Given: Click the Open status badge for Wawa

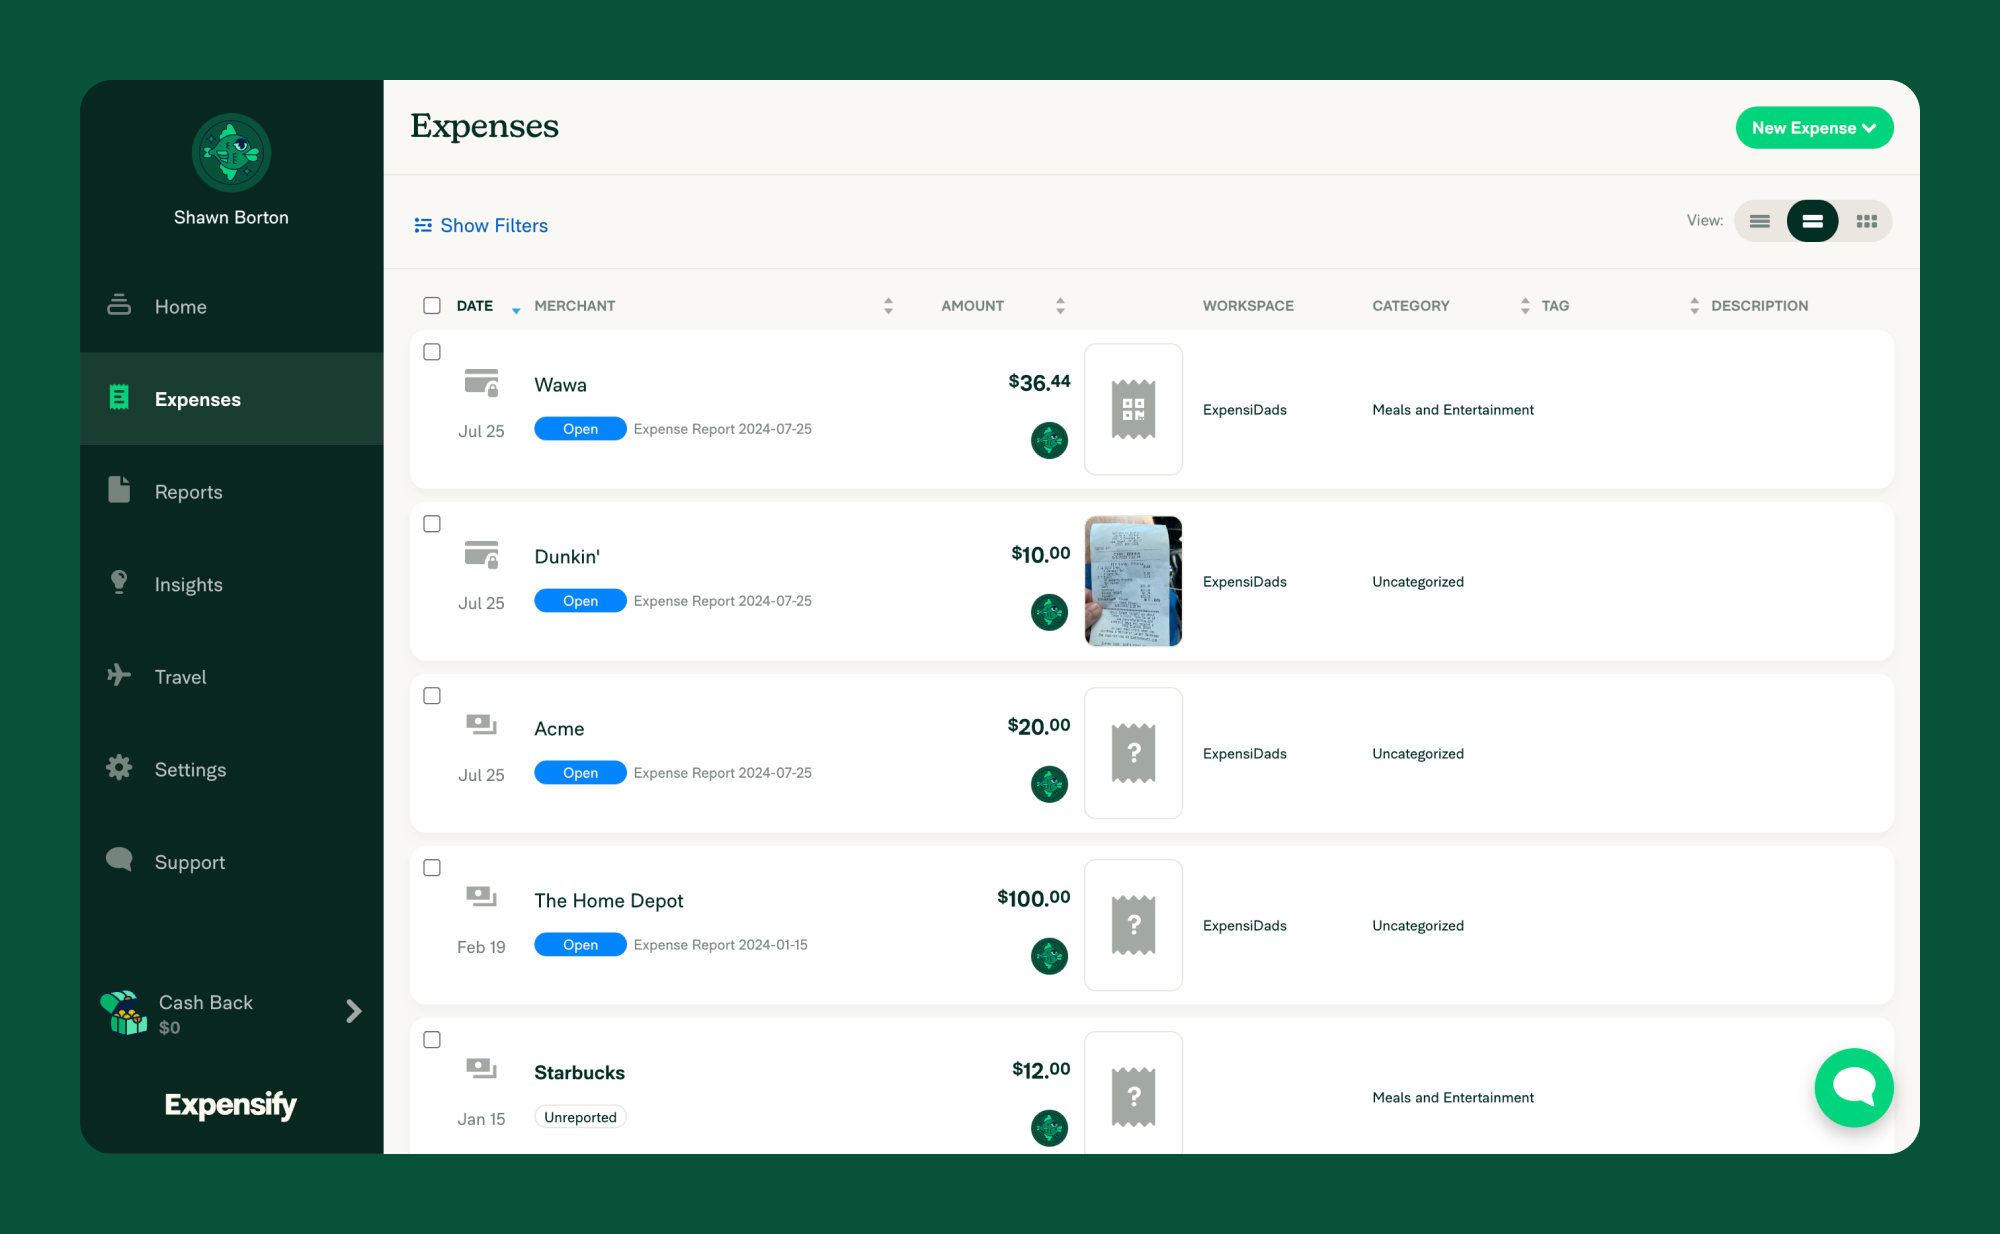Looking at the screenshot, I should [580, 429].
